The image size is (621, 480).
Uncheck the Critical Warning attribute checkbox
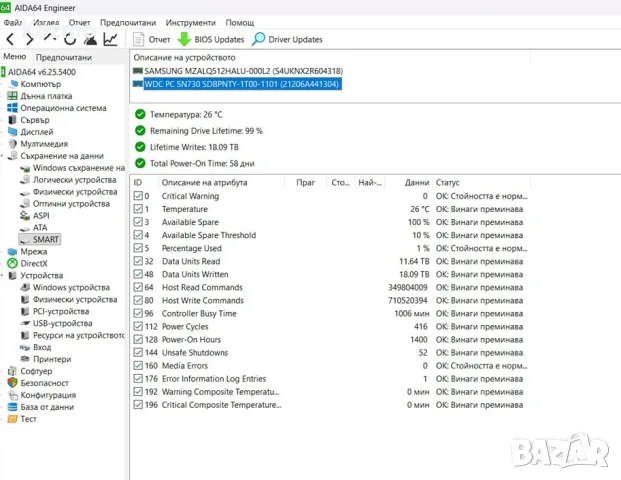pos(138,196)
